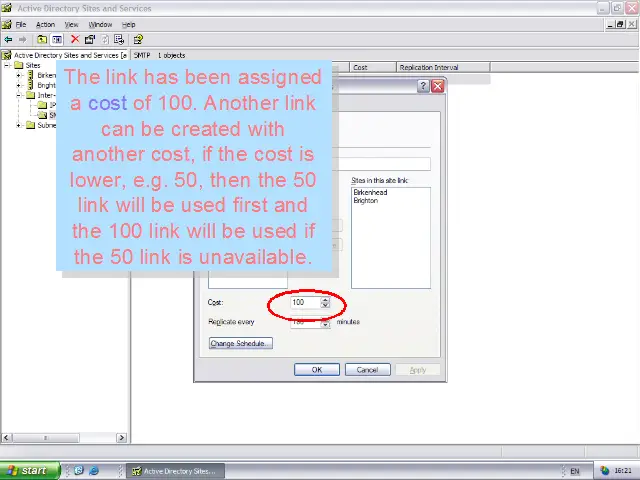Expand the Subnets tree node
Screen dimensions: 640x480
coord(19,125)
